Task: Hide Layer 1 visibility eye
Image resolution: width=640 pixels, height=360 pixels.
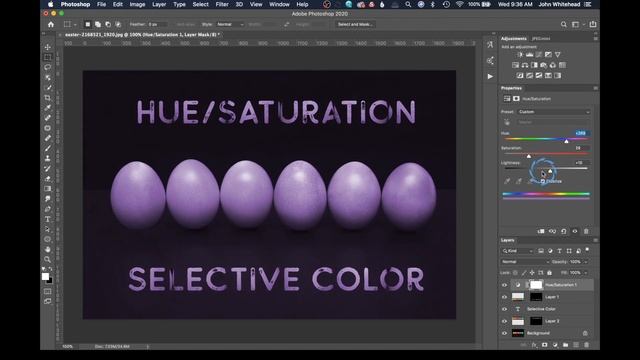Action: coord(504,297)
